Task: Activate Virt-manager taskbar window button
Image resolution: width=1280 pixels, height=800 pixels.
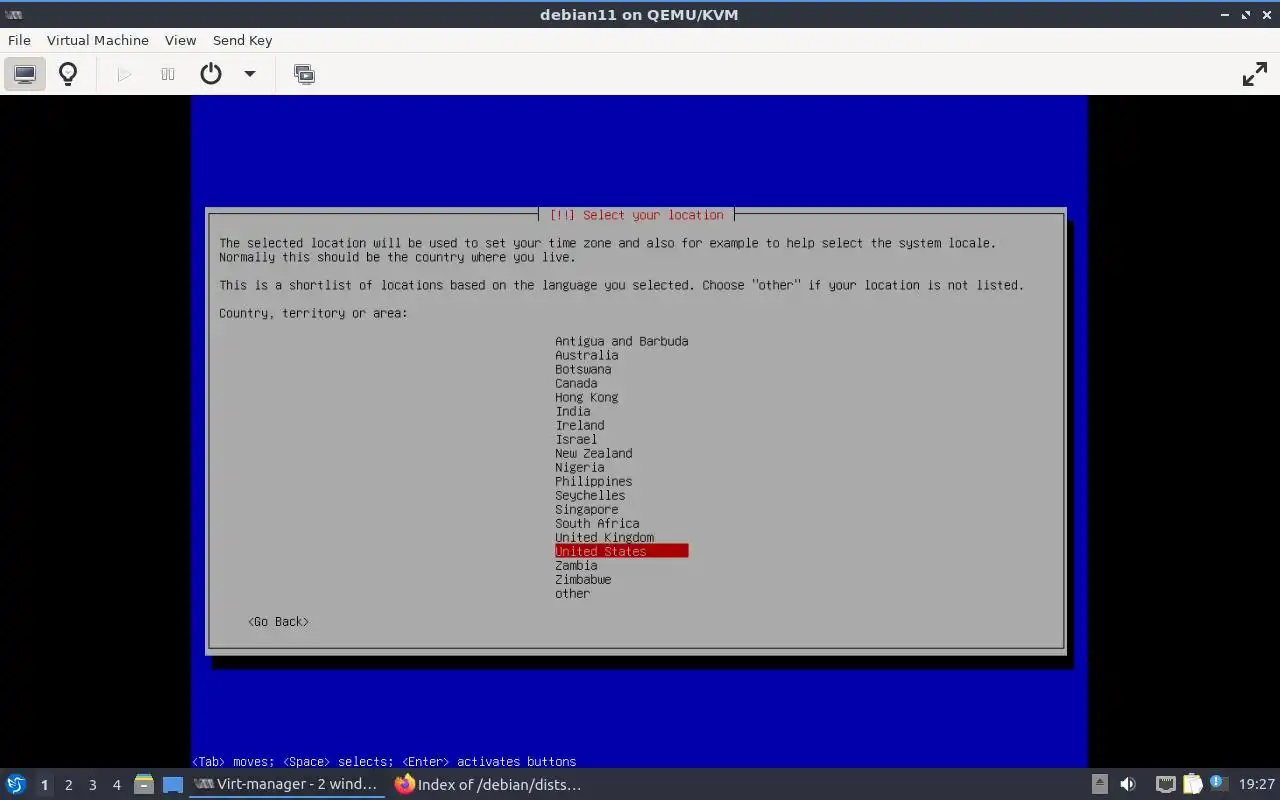Action: pyautogui.click(x=287, y=784)
